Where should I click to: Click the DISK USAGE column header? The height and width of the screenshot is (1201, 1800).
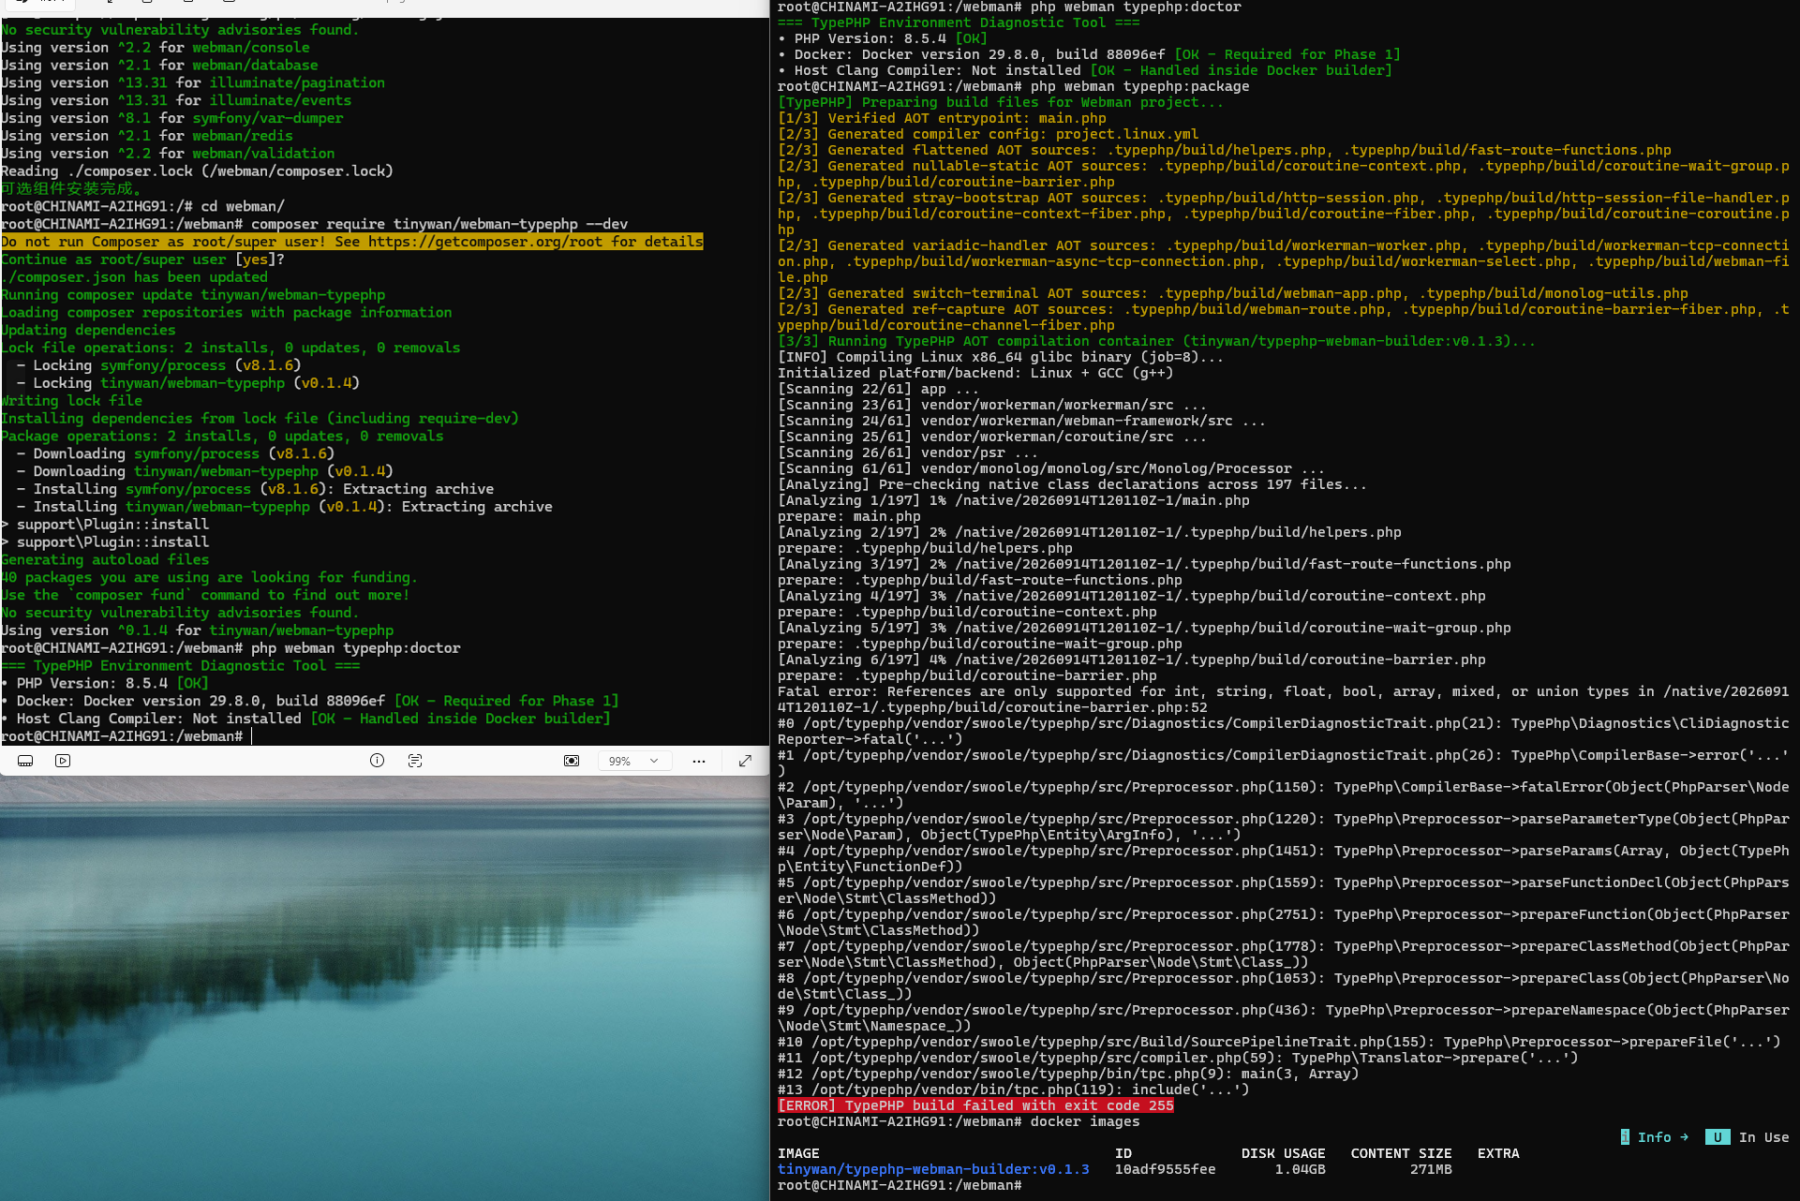[x=1283, y=1153]
